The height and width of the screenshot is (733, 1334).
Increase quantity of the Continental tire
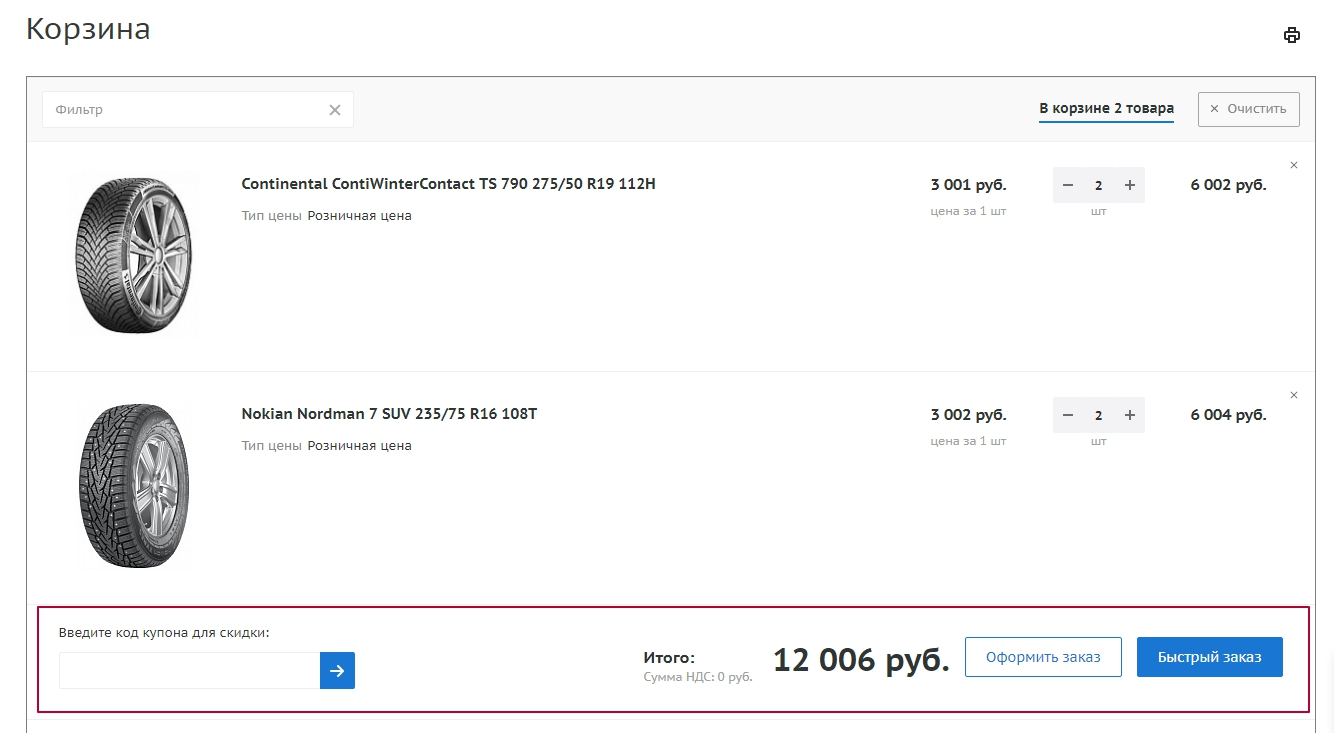coord(1130,185)
